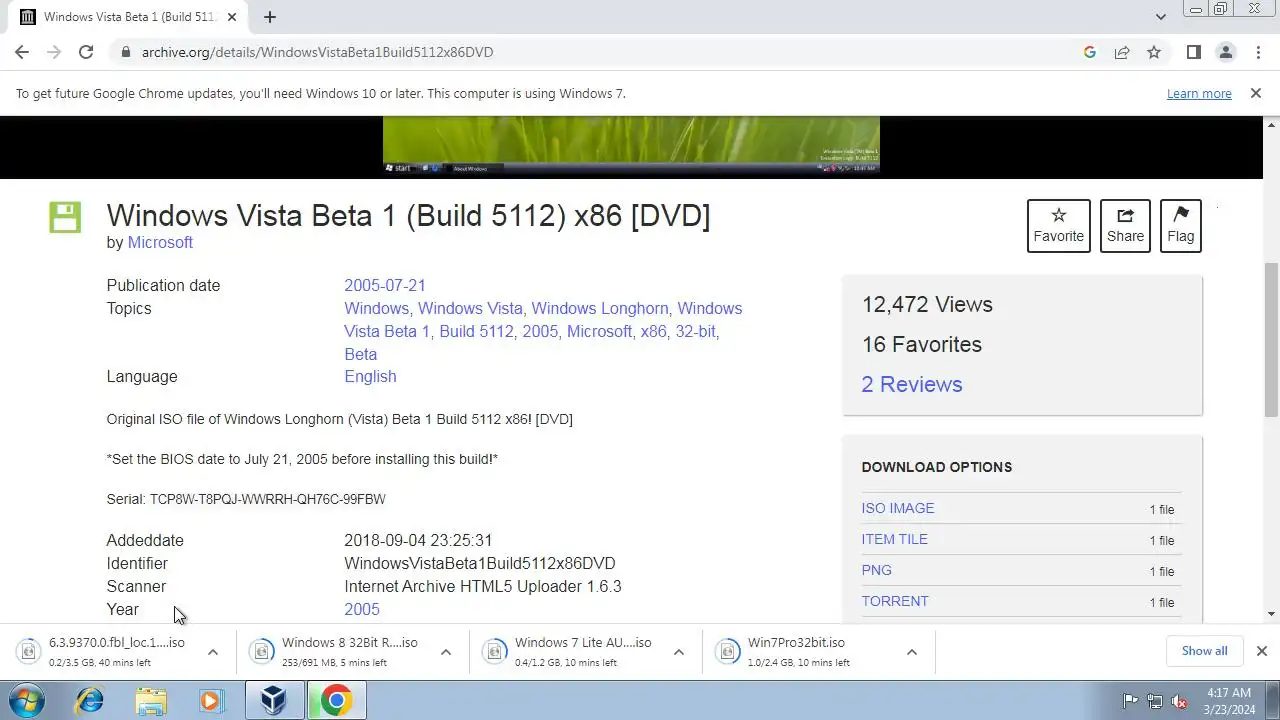This screenshot has width=1280, height=720.
Task: Click the Windows 8 32Bit download file icon
Action: pyautogui.click(x=261, y=652)
